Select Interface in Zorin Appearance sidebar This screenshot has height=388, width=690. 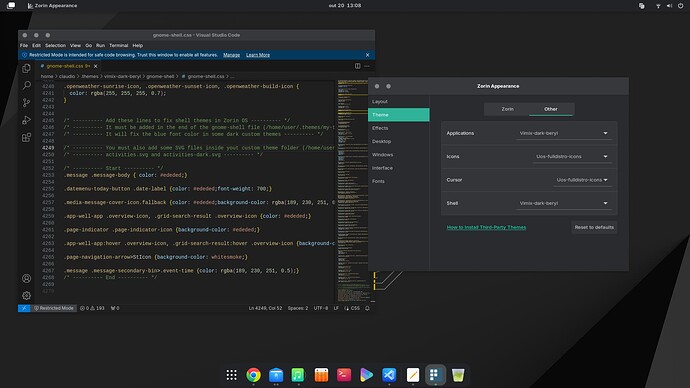click(x=399, y=168)
